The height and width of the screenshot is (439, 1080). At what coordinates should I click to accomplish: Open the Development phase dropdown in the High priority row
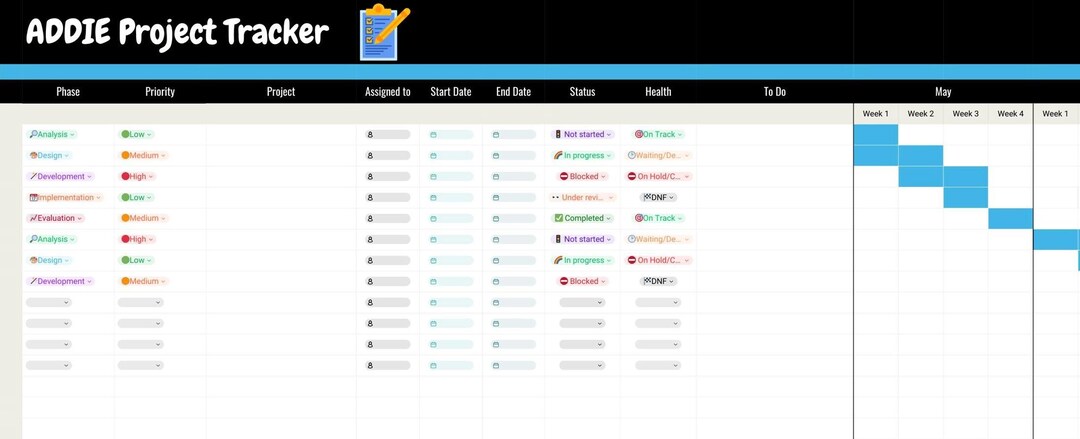click(x=60, y=176)
